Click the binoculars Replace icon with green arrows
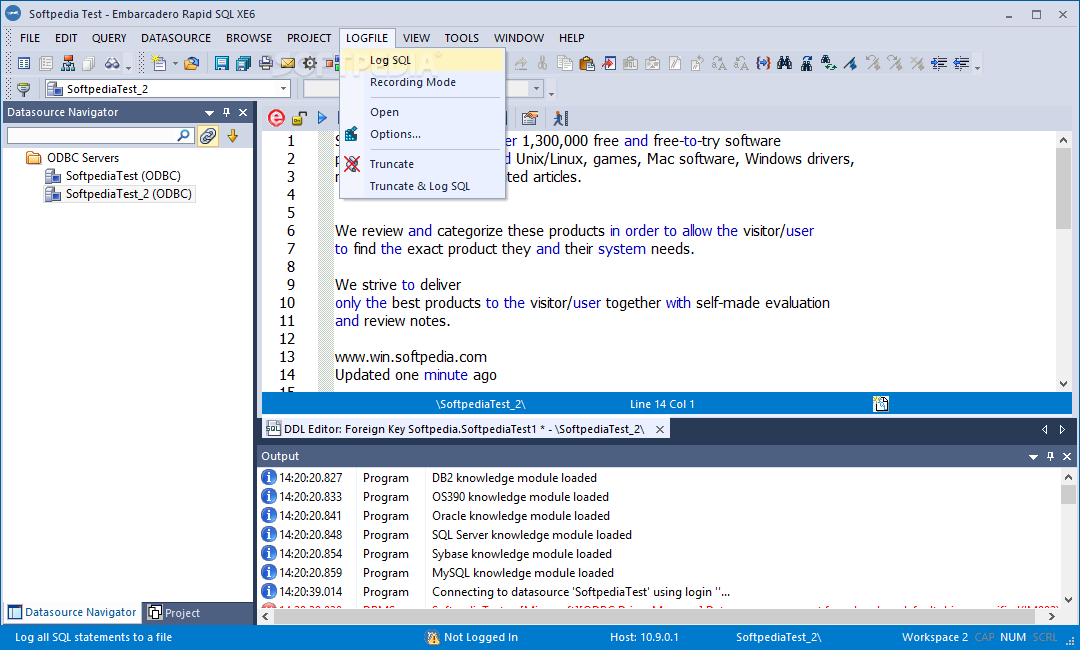The image size is (1080, 650). pyautogui.click(x=829, y=64)
